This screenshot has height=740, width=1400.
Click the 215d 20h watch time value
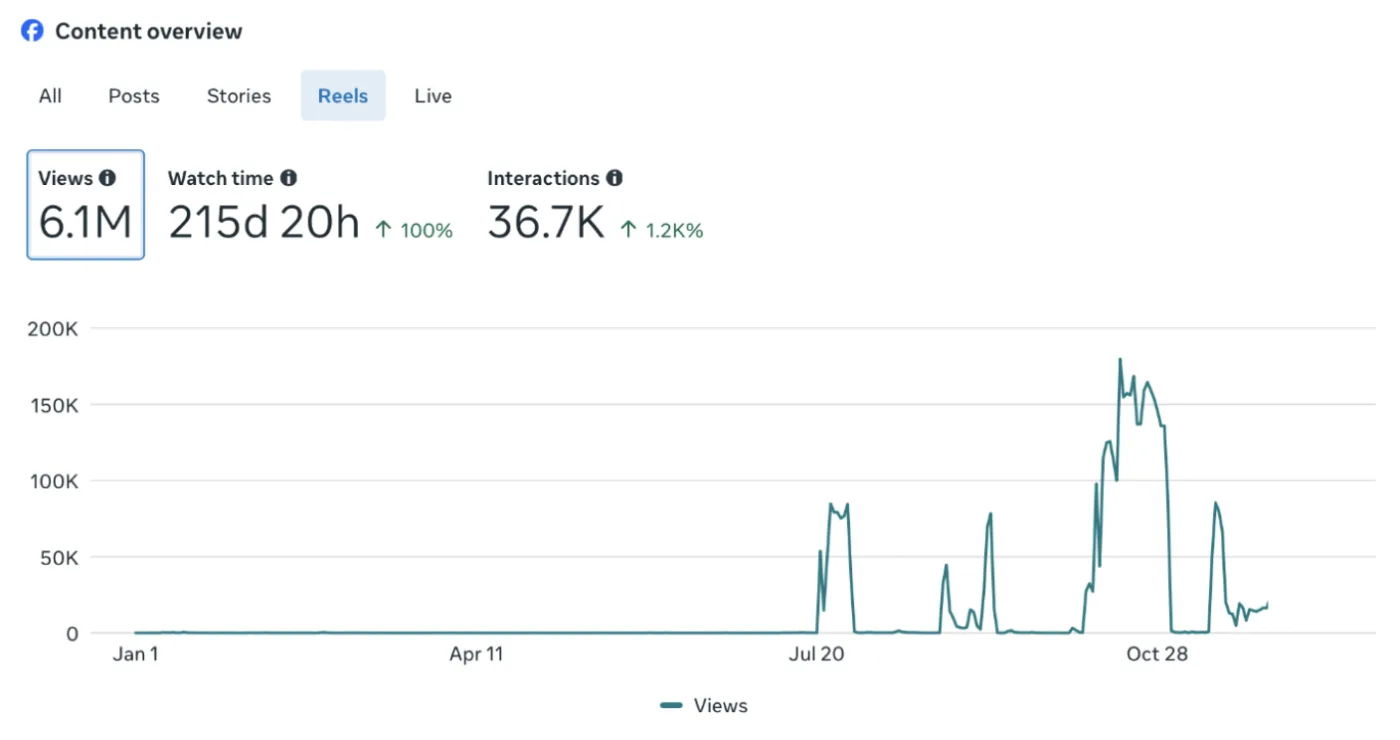pos(264,222)
